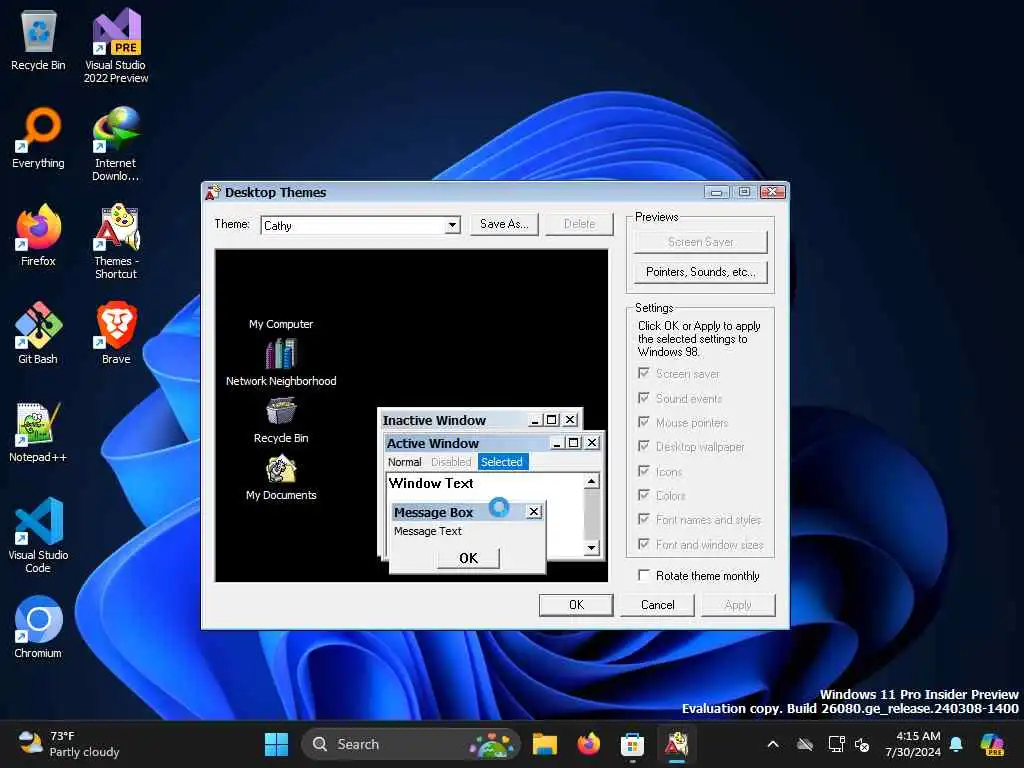The height and width of the screenshot is (768, 1024).
Task: Toggle the Screen saver checkbox
Action: tap(644, 373)
